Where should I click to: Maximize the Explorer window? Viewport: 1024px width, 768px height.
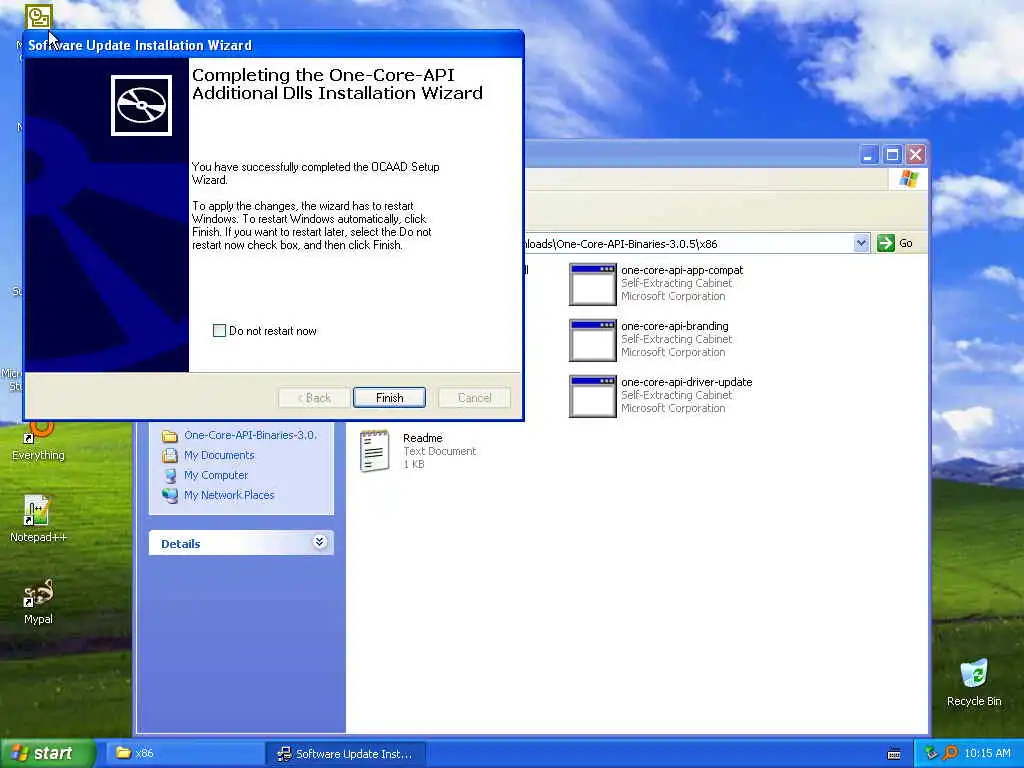(x=892, y=155)
